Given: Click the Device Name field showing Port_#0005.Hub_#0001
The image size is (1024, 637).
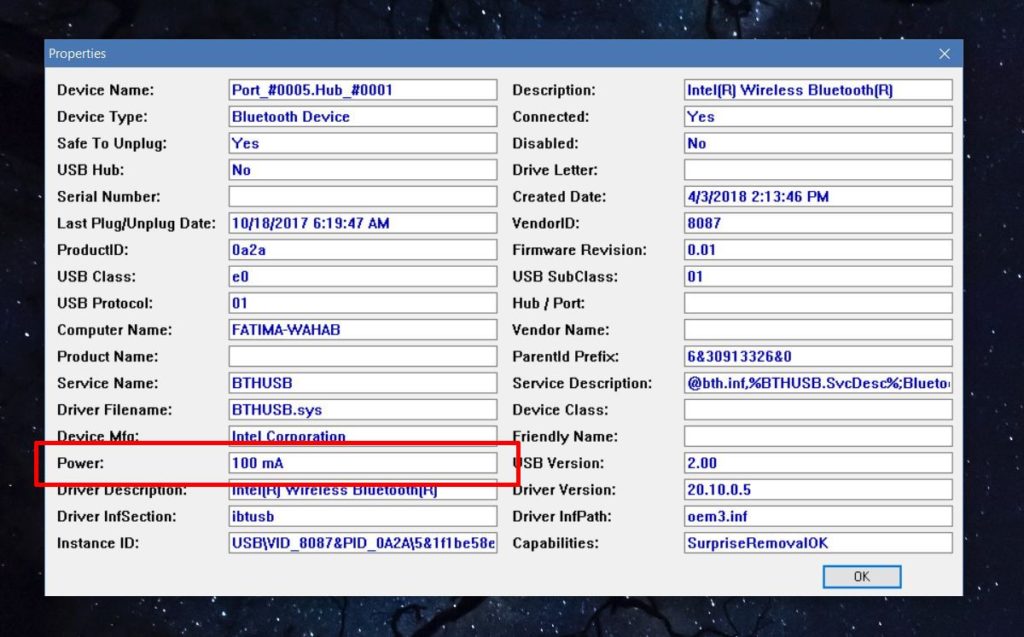Looking at the screenshot, I should tap(360, 89).
